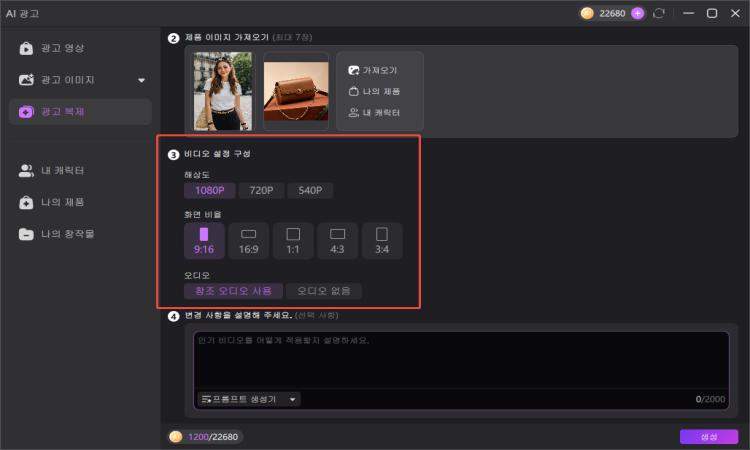Click the 광고 이미지 picture icon
Image resolution: width=750 pixels, height=450 pixels.
click(26, 80)
